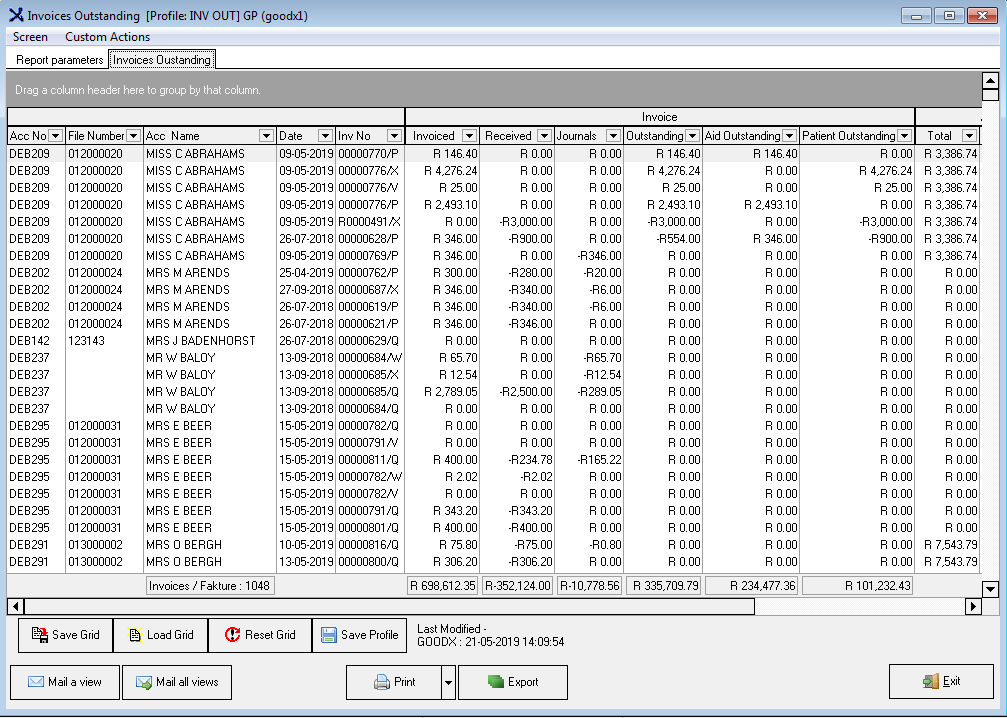Send all views with Mail all views
The height and width of the screenshot is (718, 1007).
coord(177,682)
